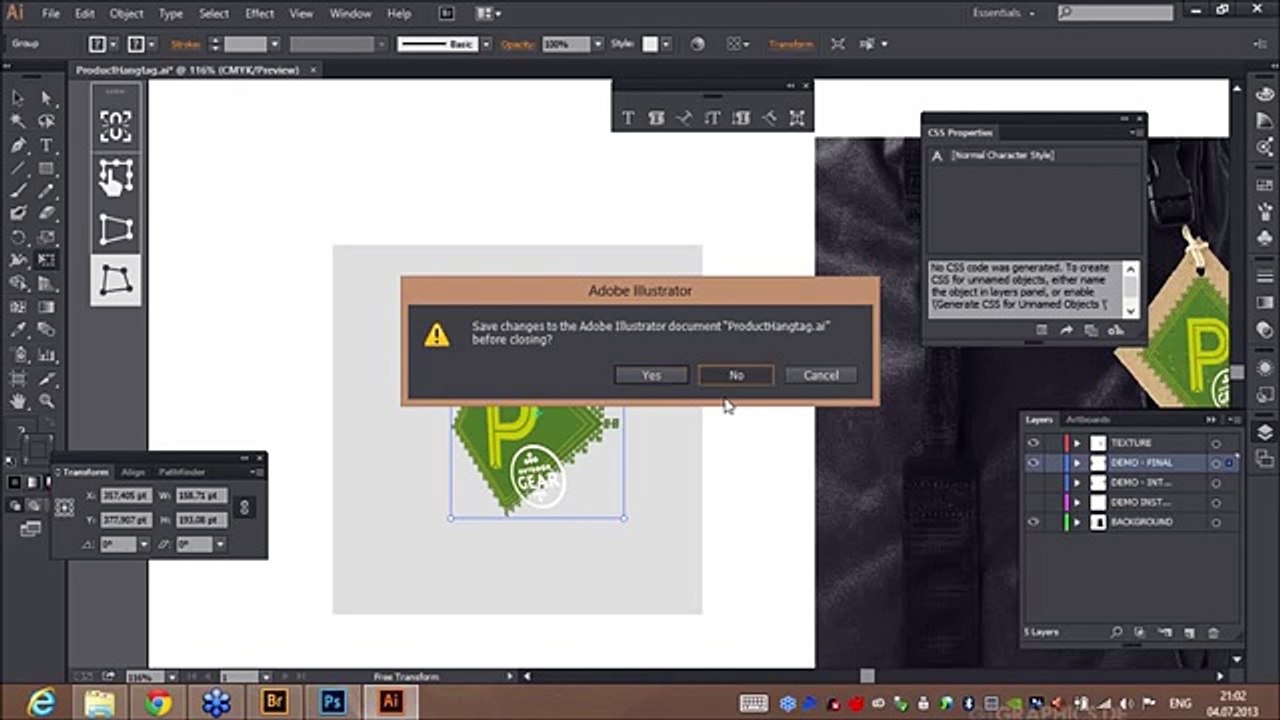1280x720 pixels.
Task: Select the Selection tool (black arrow)
Action: (x=18, y=98)
